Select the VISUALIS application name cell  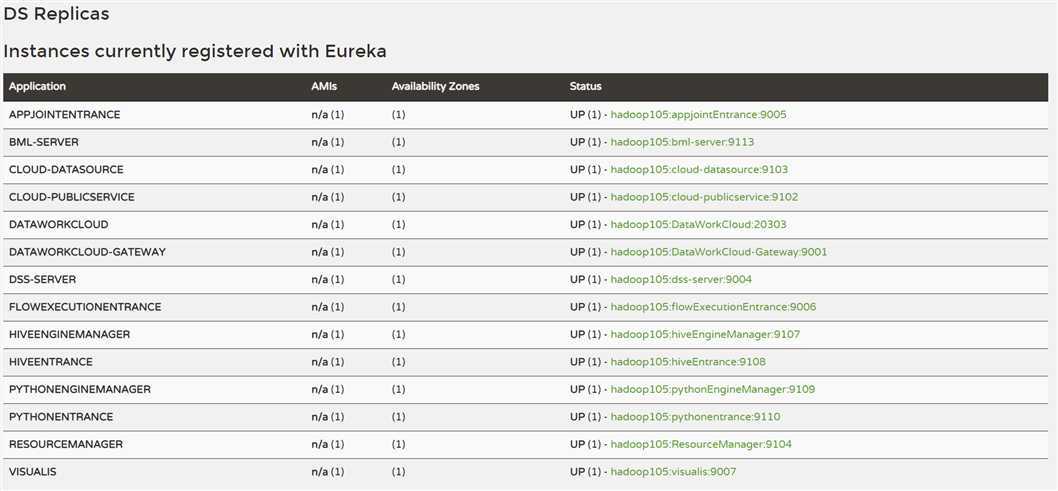(x=35, y=472)
